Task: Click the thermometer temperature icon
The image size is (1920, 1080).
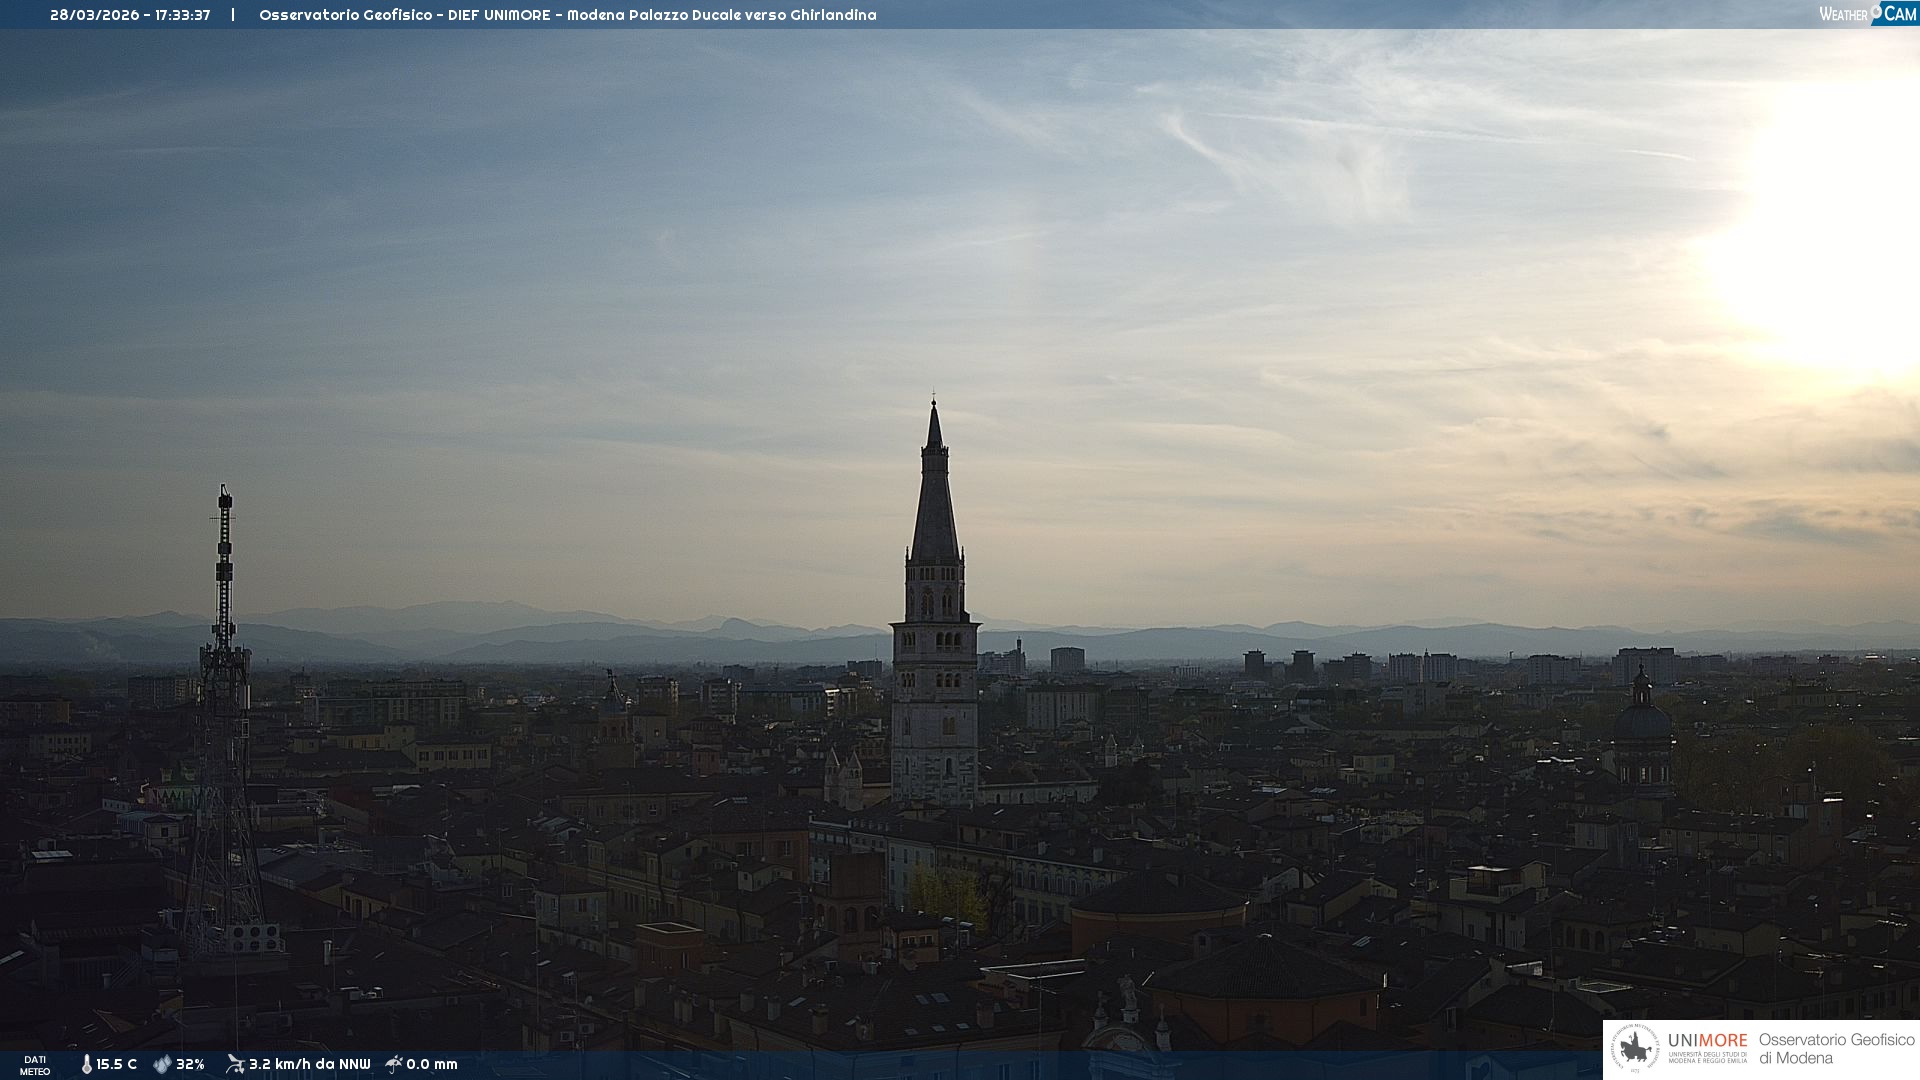Action: tap(87, 1064)
